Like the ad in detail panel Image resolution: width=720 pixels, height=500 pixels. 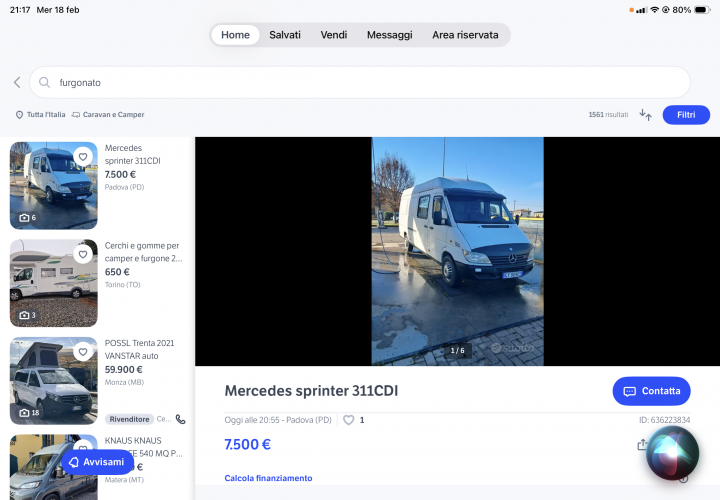349,420
